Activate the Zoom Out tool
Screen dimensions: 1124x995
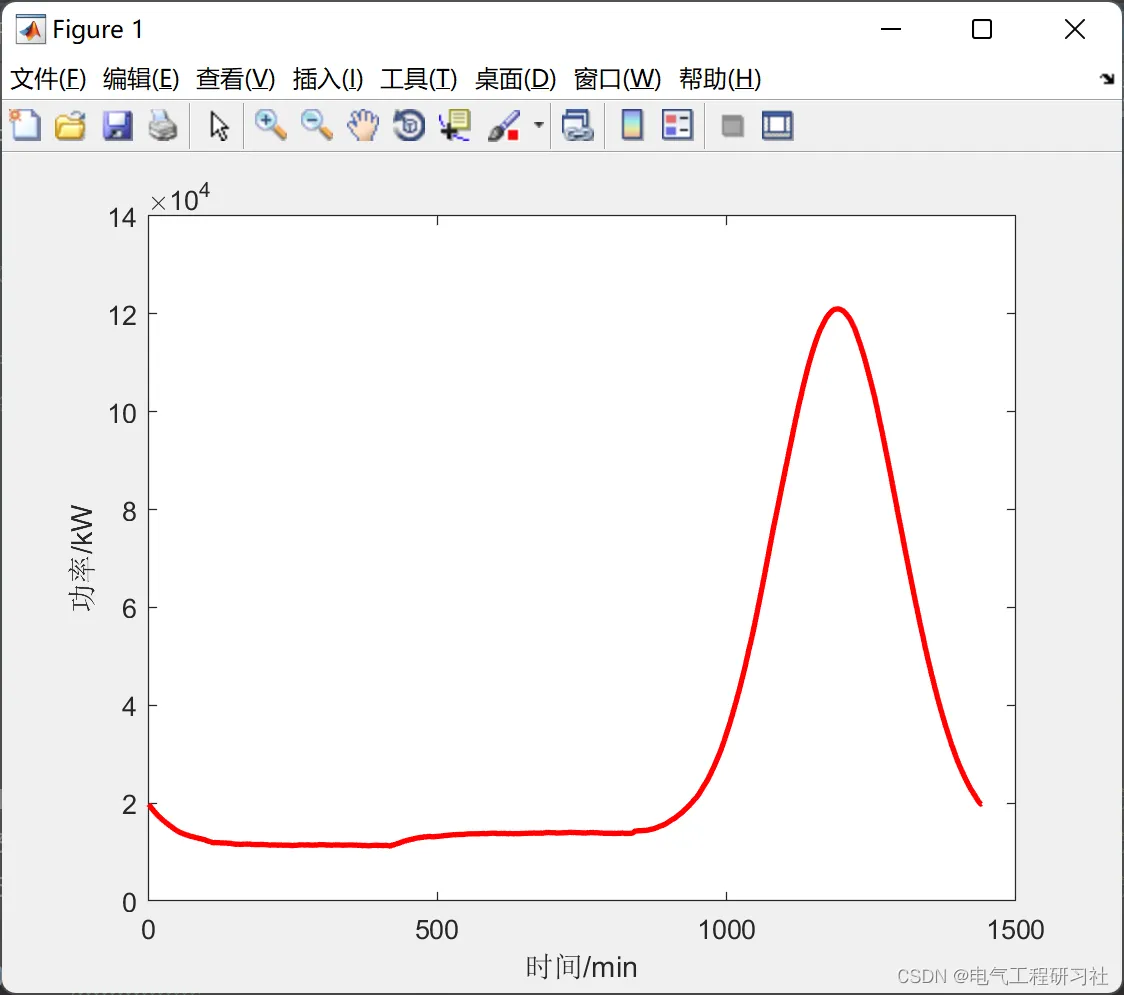pos(316,125)
